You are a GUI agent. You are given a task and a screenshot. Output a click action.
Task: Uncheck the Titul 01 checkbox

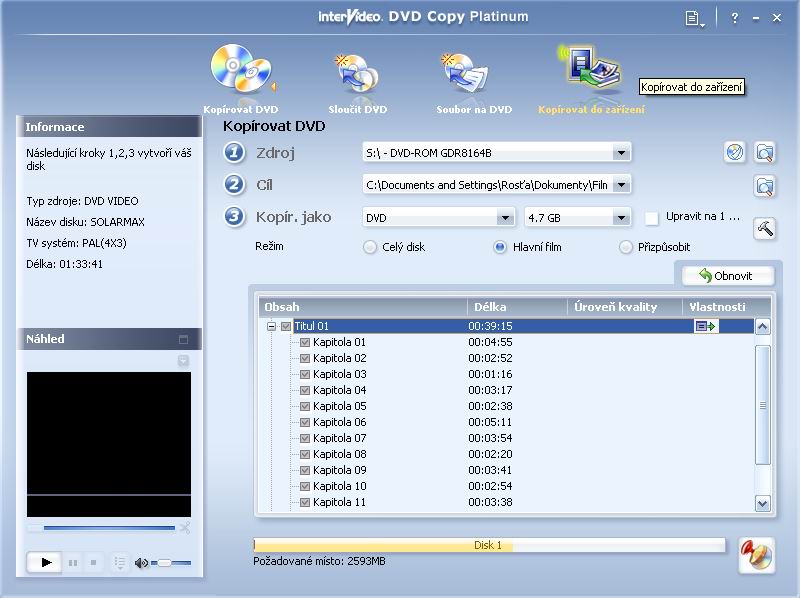tap(286, 326)
